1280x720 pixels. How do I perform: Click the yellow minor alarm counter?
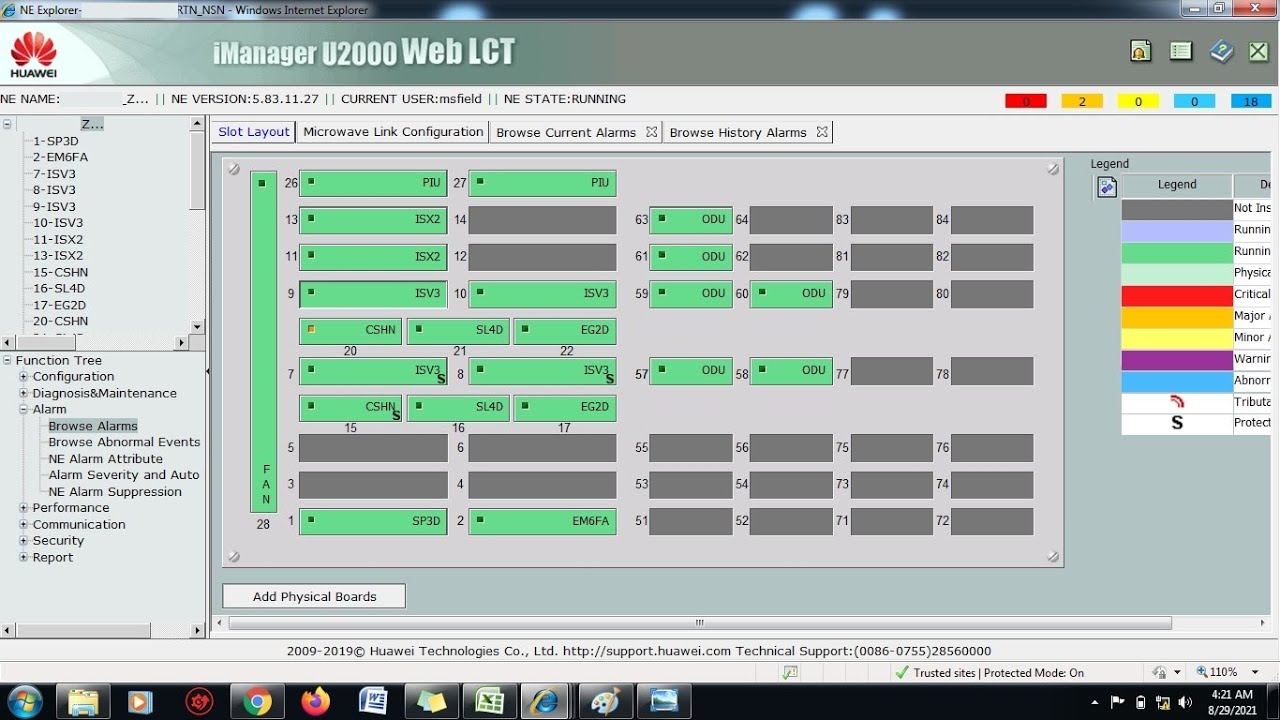coord(1138,101)
